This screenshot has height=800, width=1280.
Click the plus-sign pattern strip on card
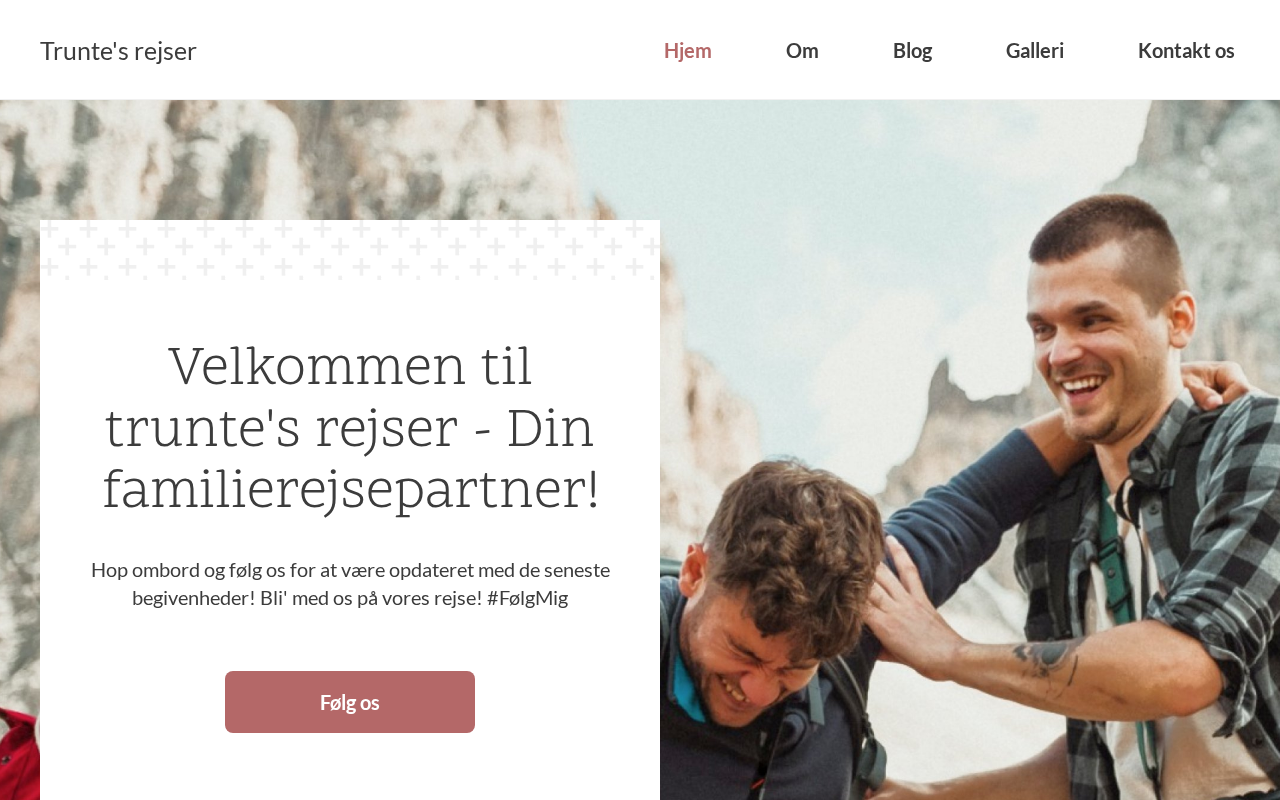(x=350, y=250)
